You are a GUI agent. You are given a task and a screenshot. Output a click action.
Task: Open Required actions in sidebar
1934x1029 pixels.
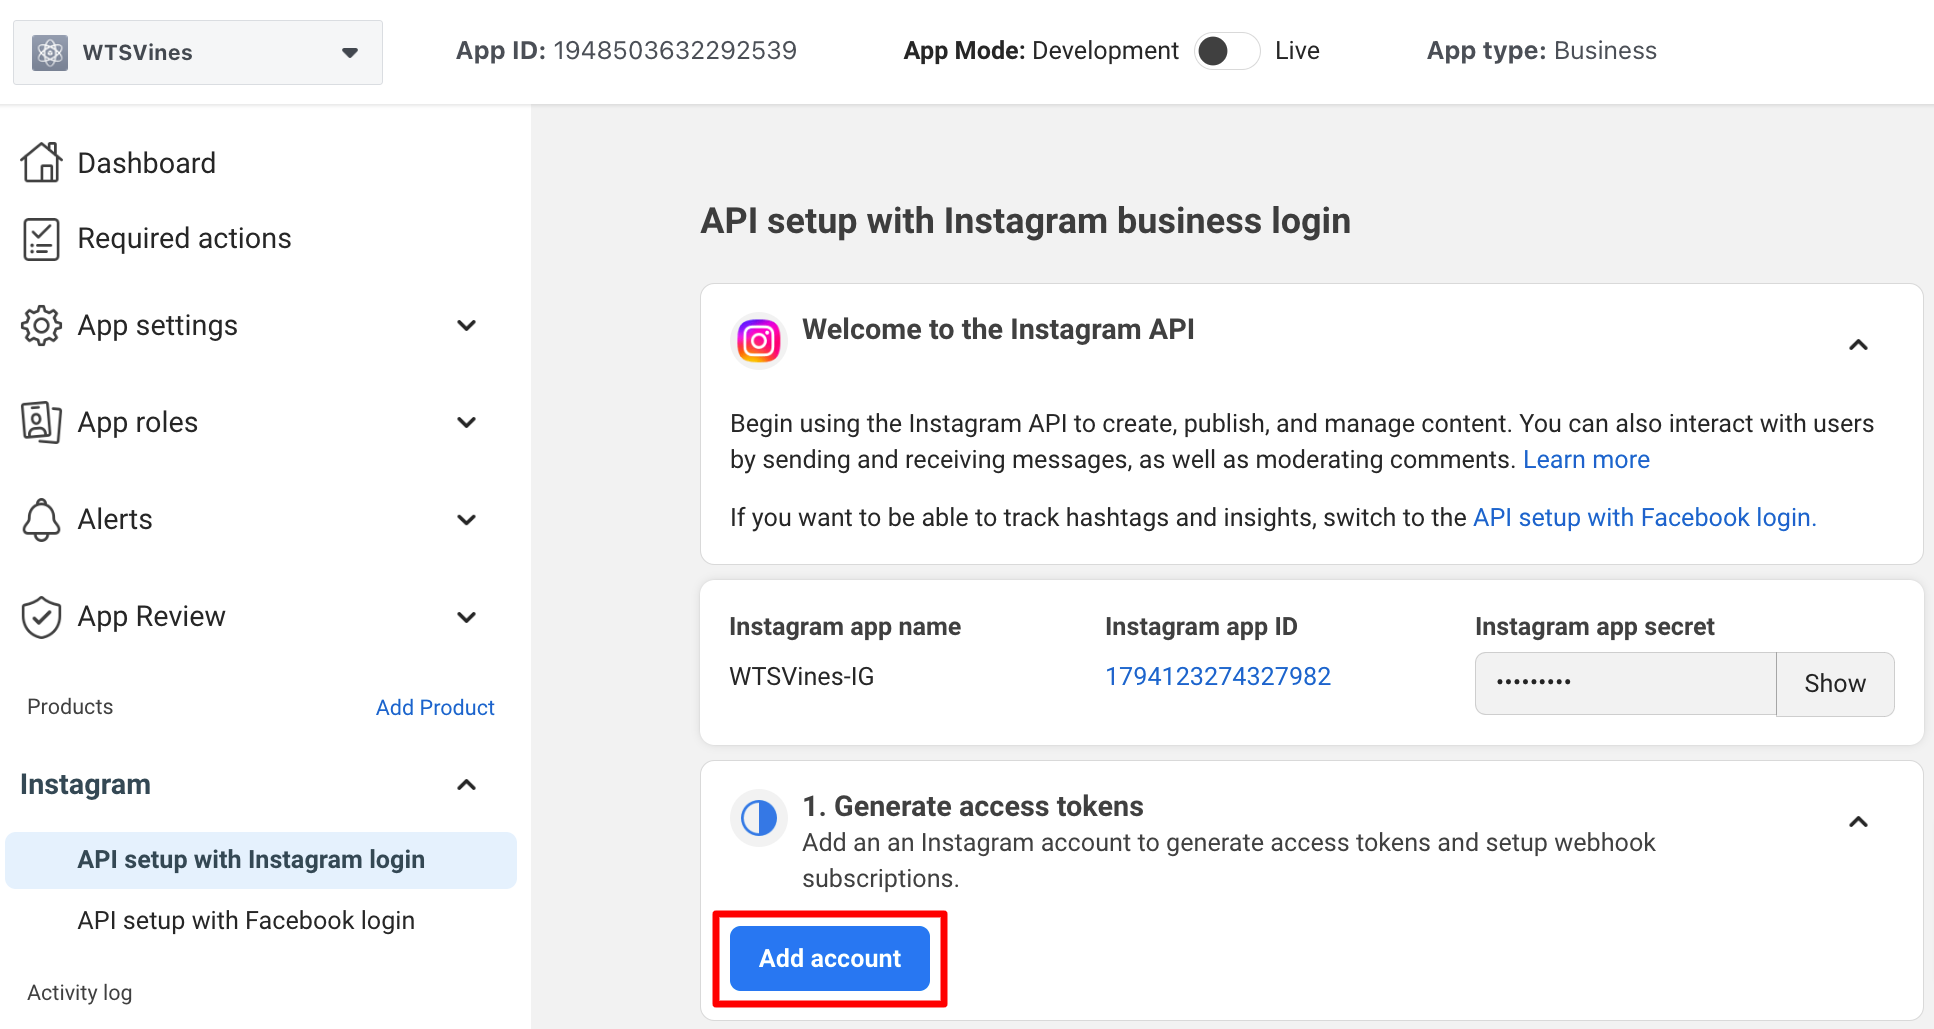pos(185,238)
